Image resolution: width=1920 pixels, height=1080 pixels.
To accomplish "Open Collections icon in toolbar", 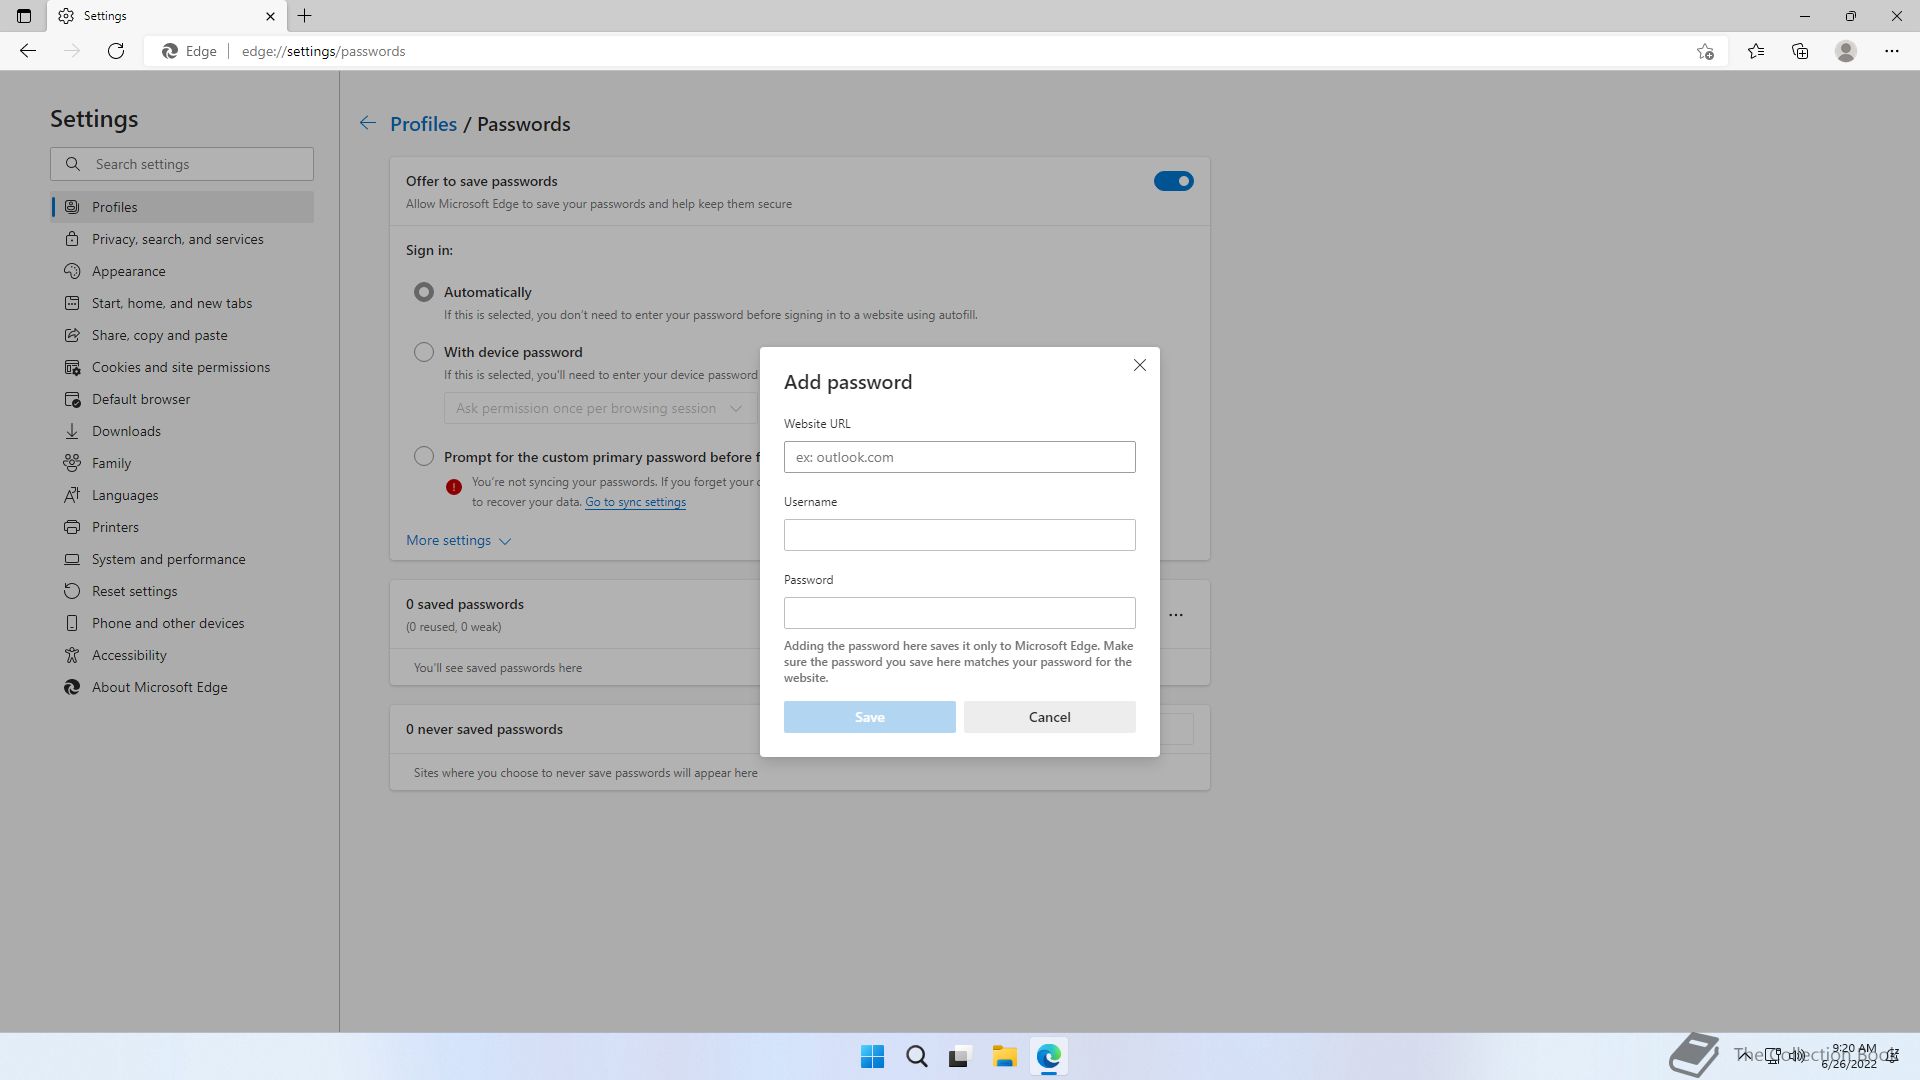I will click(x=1800, y=51).
